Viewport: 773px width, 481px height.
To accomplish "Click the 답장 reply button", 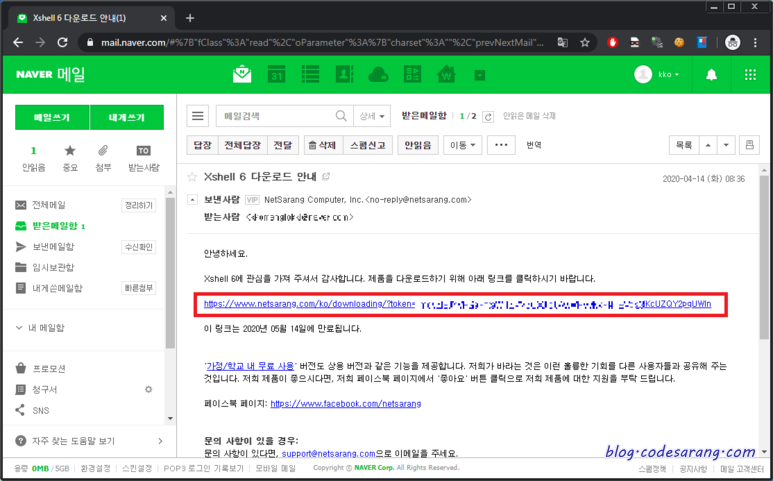I will tap(203, 145).
